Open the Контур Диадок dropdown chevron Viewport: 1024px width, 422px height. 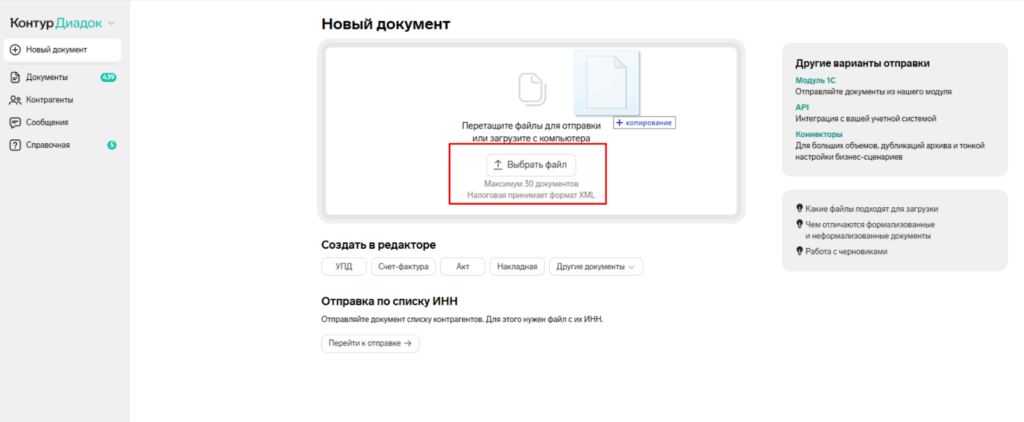coord(111,24)
